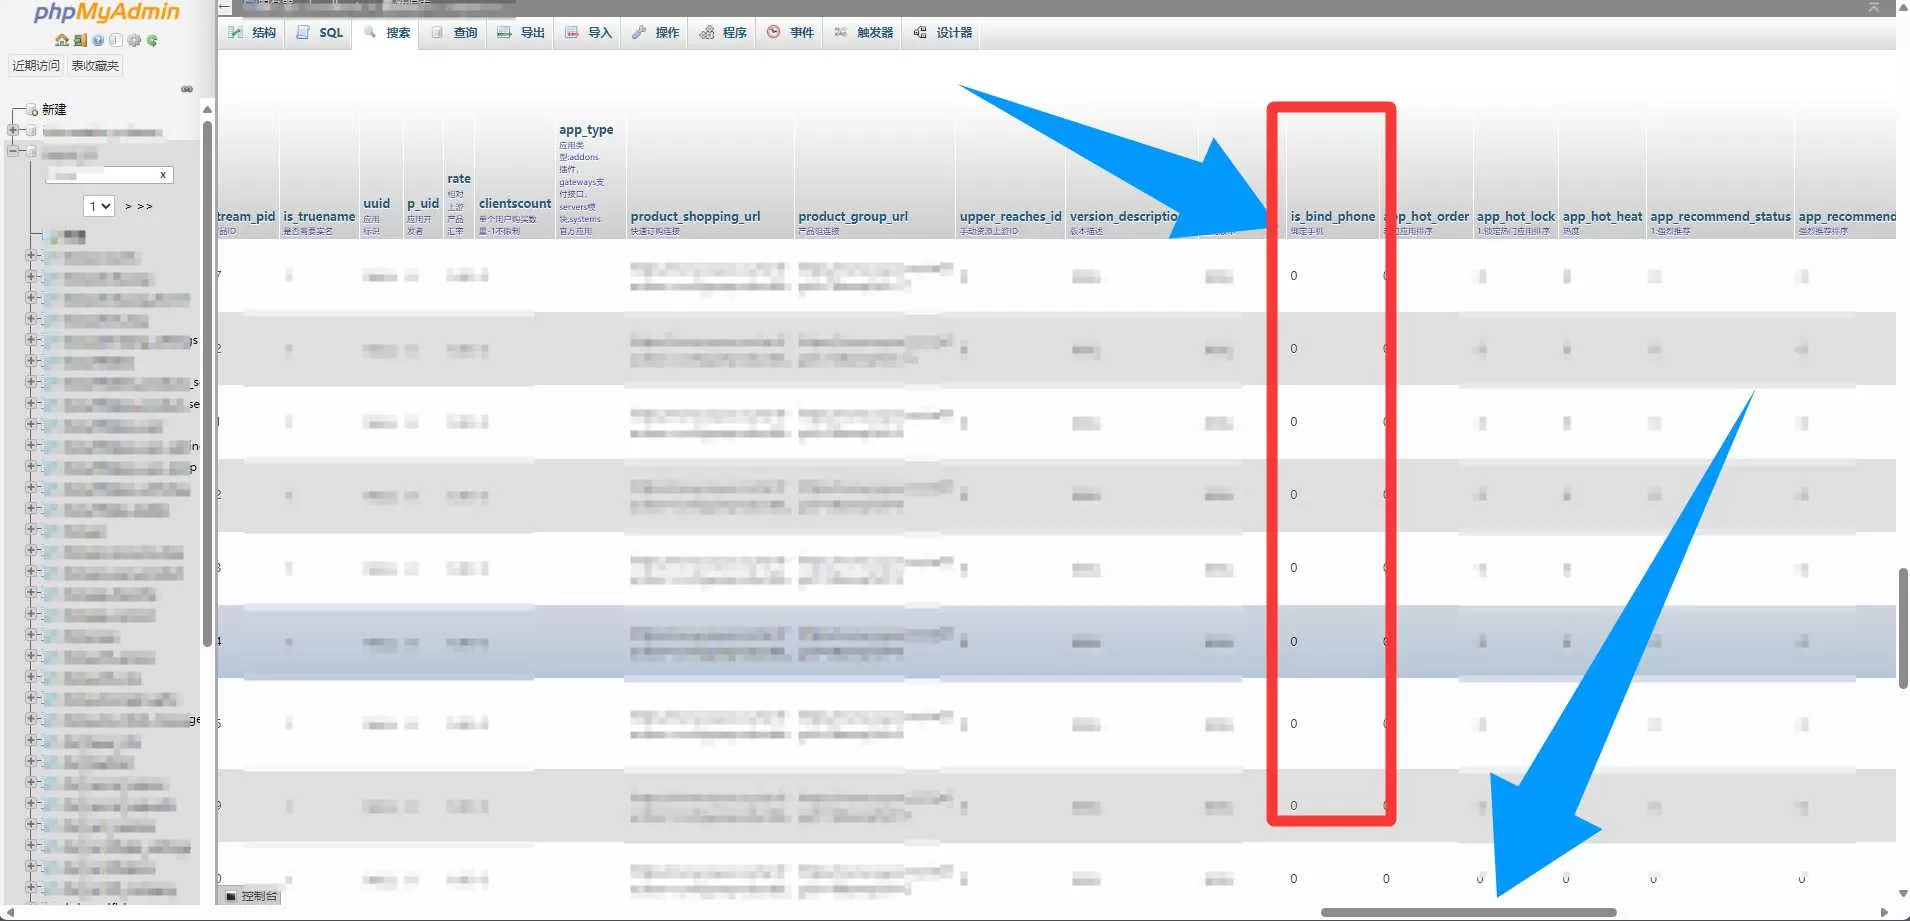Viewport: 1910px width, 921px height.
Task: Toggle the link-with-main-panel chain icon
Action: pos(187,89)
